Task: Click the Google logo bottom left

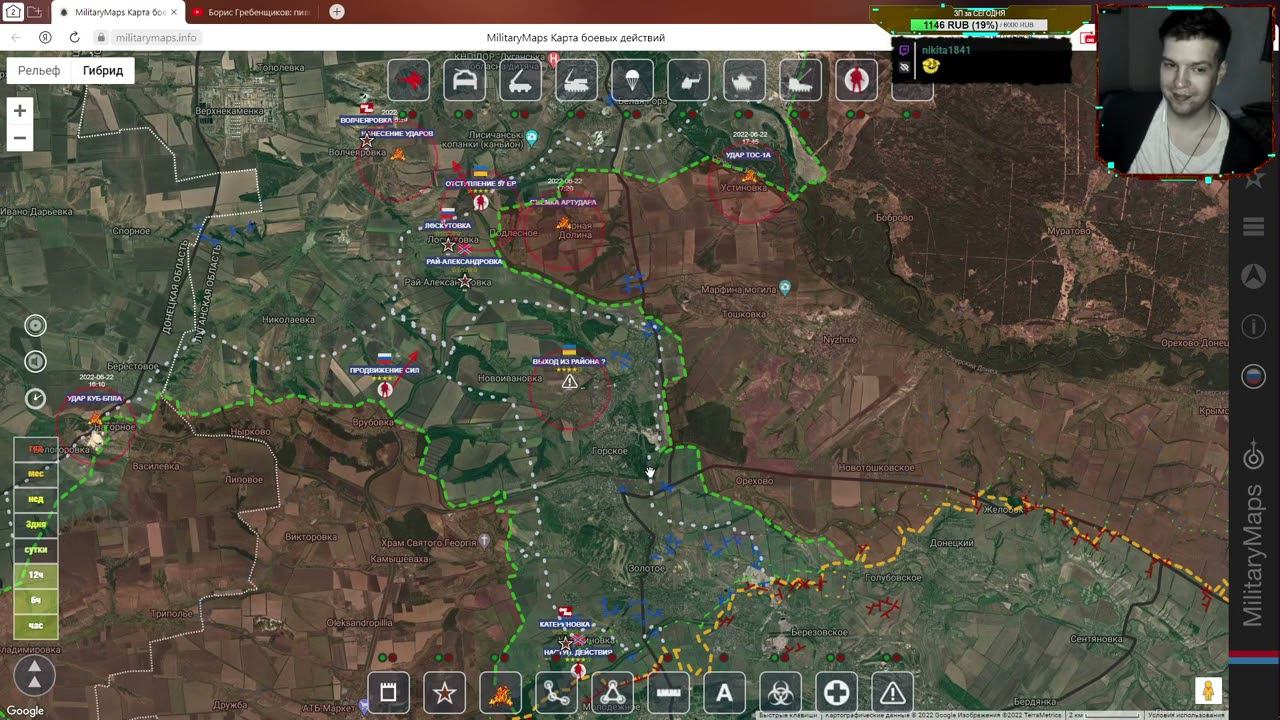Action: click(25, 711)
